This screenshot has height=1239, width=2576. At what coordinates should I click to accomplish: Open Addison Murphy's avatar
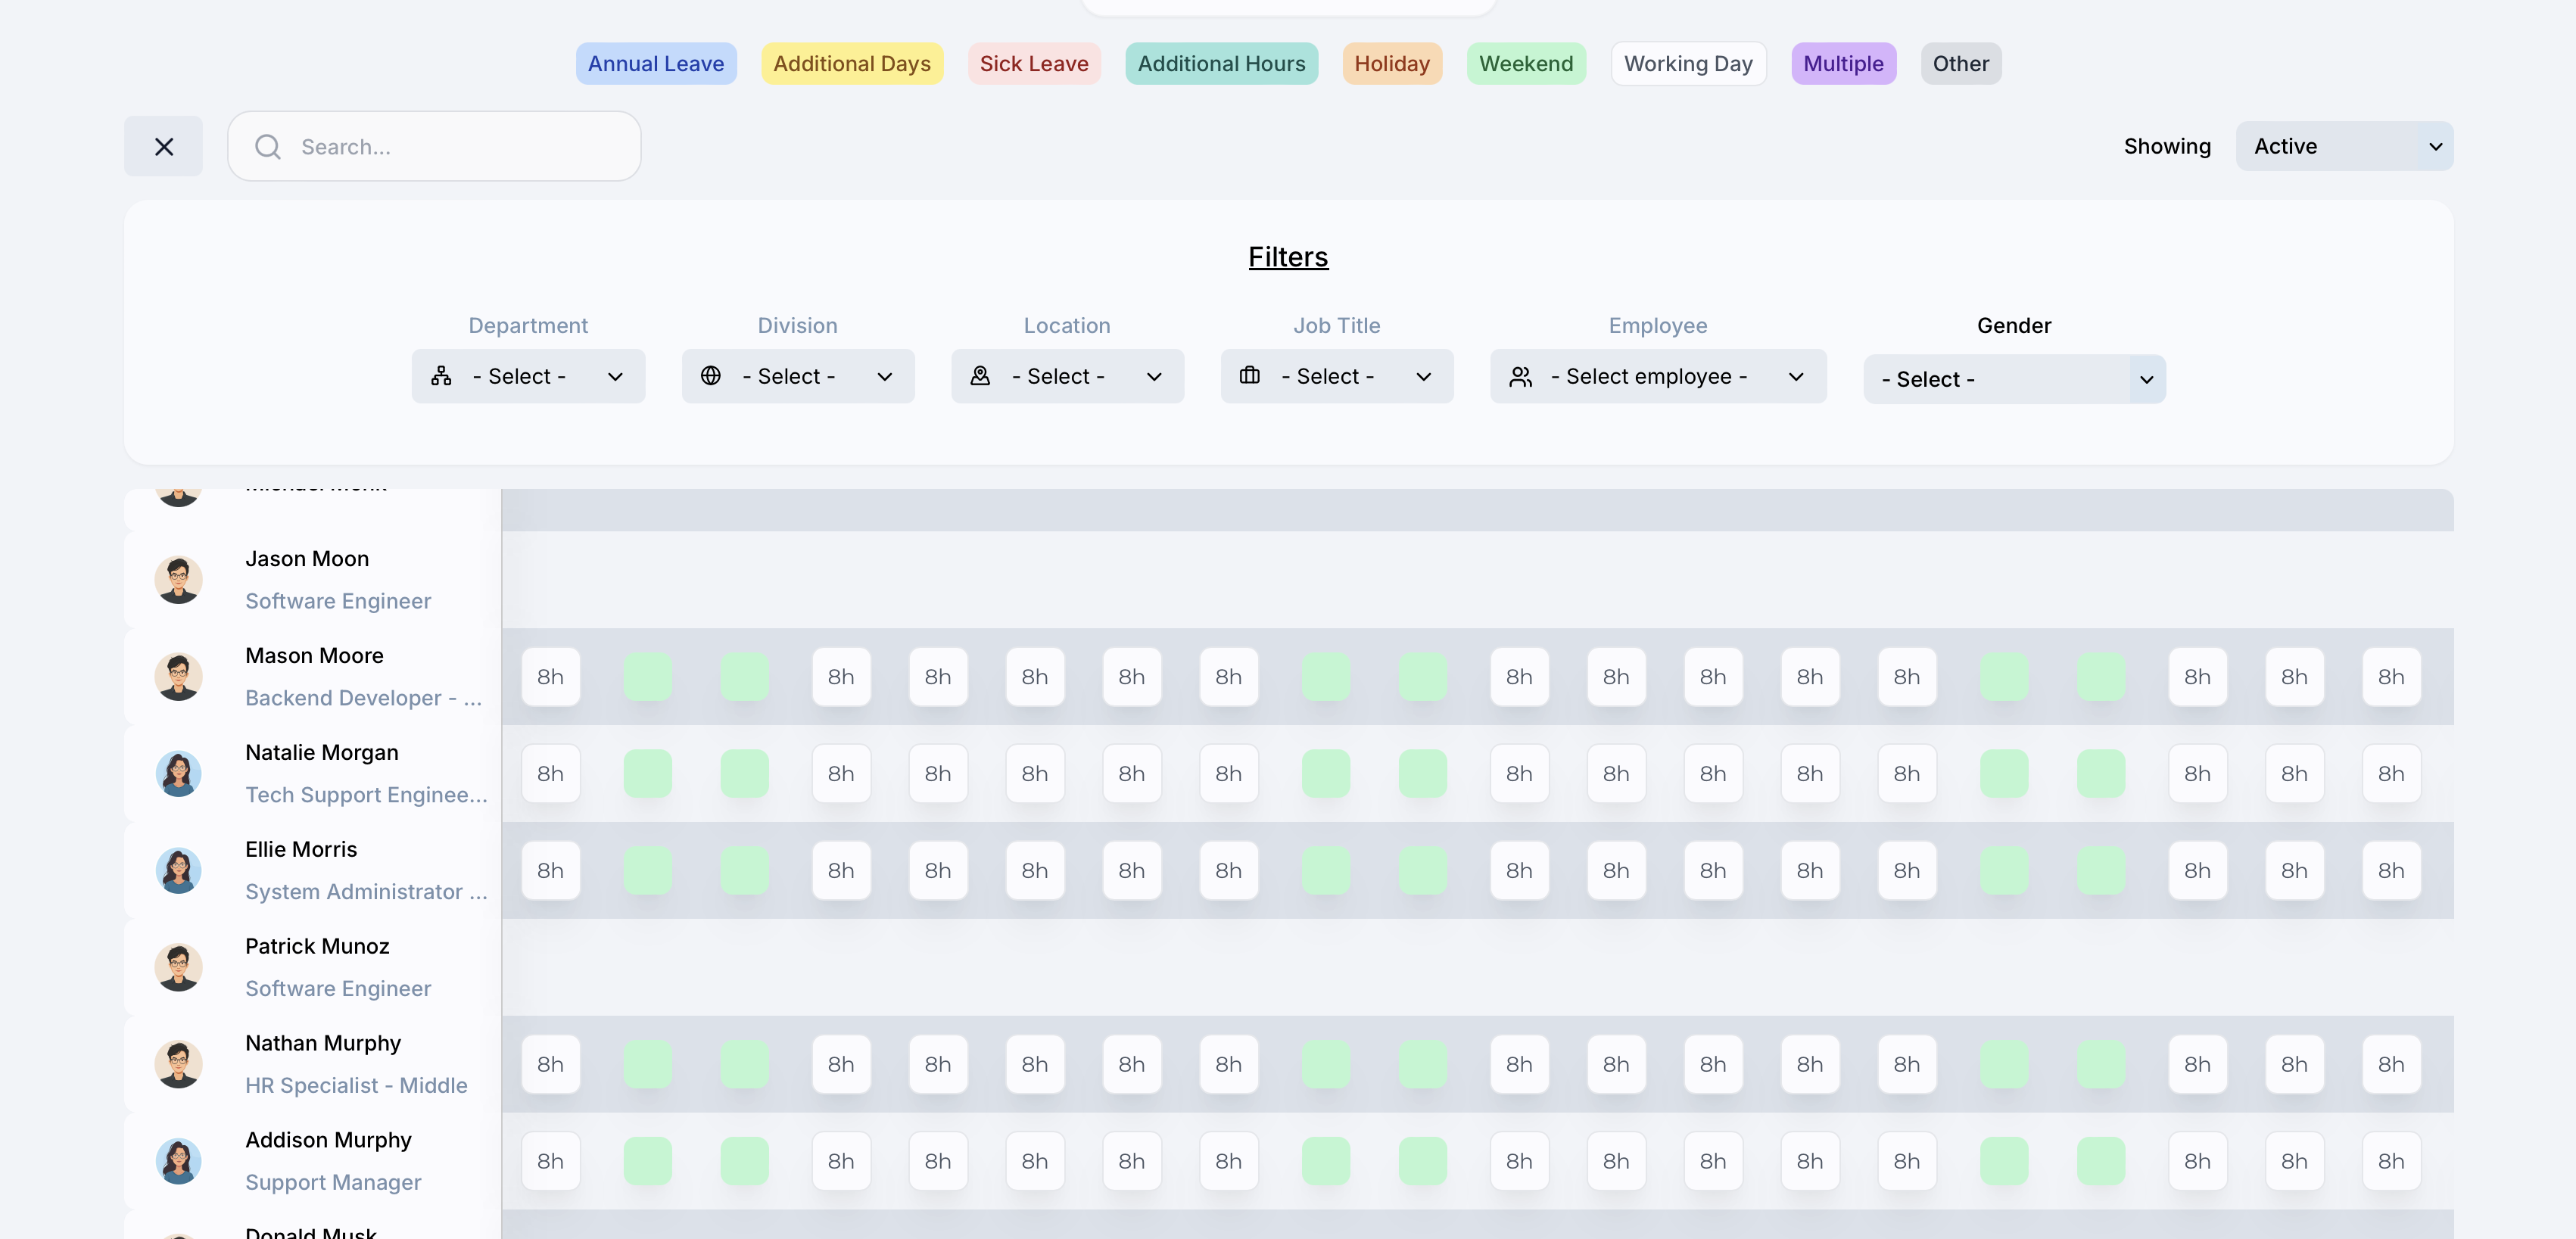coord(178,1161)
